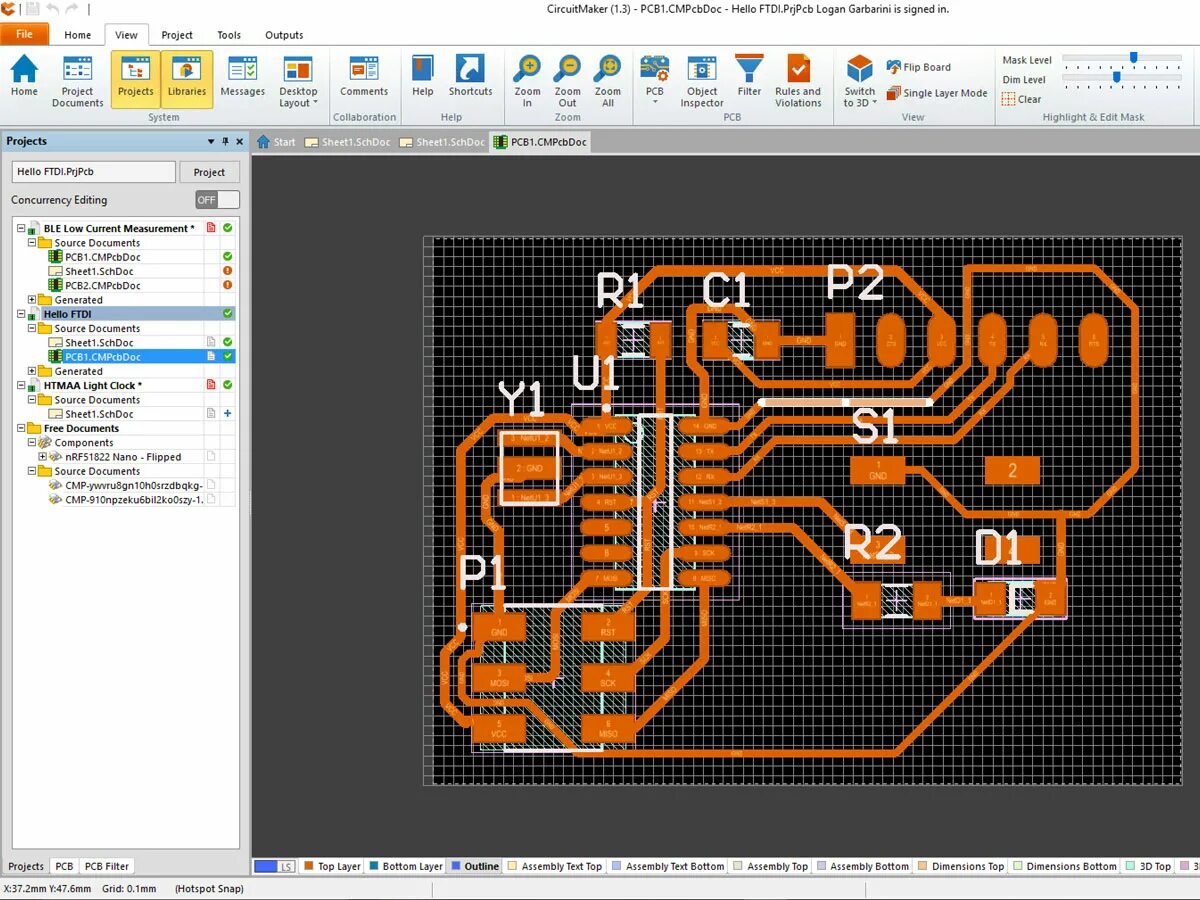The width and height of the screenshot is (1200, 900).
Task: Open Rules and Violations
Action: click(x=798, y=81)
